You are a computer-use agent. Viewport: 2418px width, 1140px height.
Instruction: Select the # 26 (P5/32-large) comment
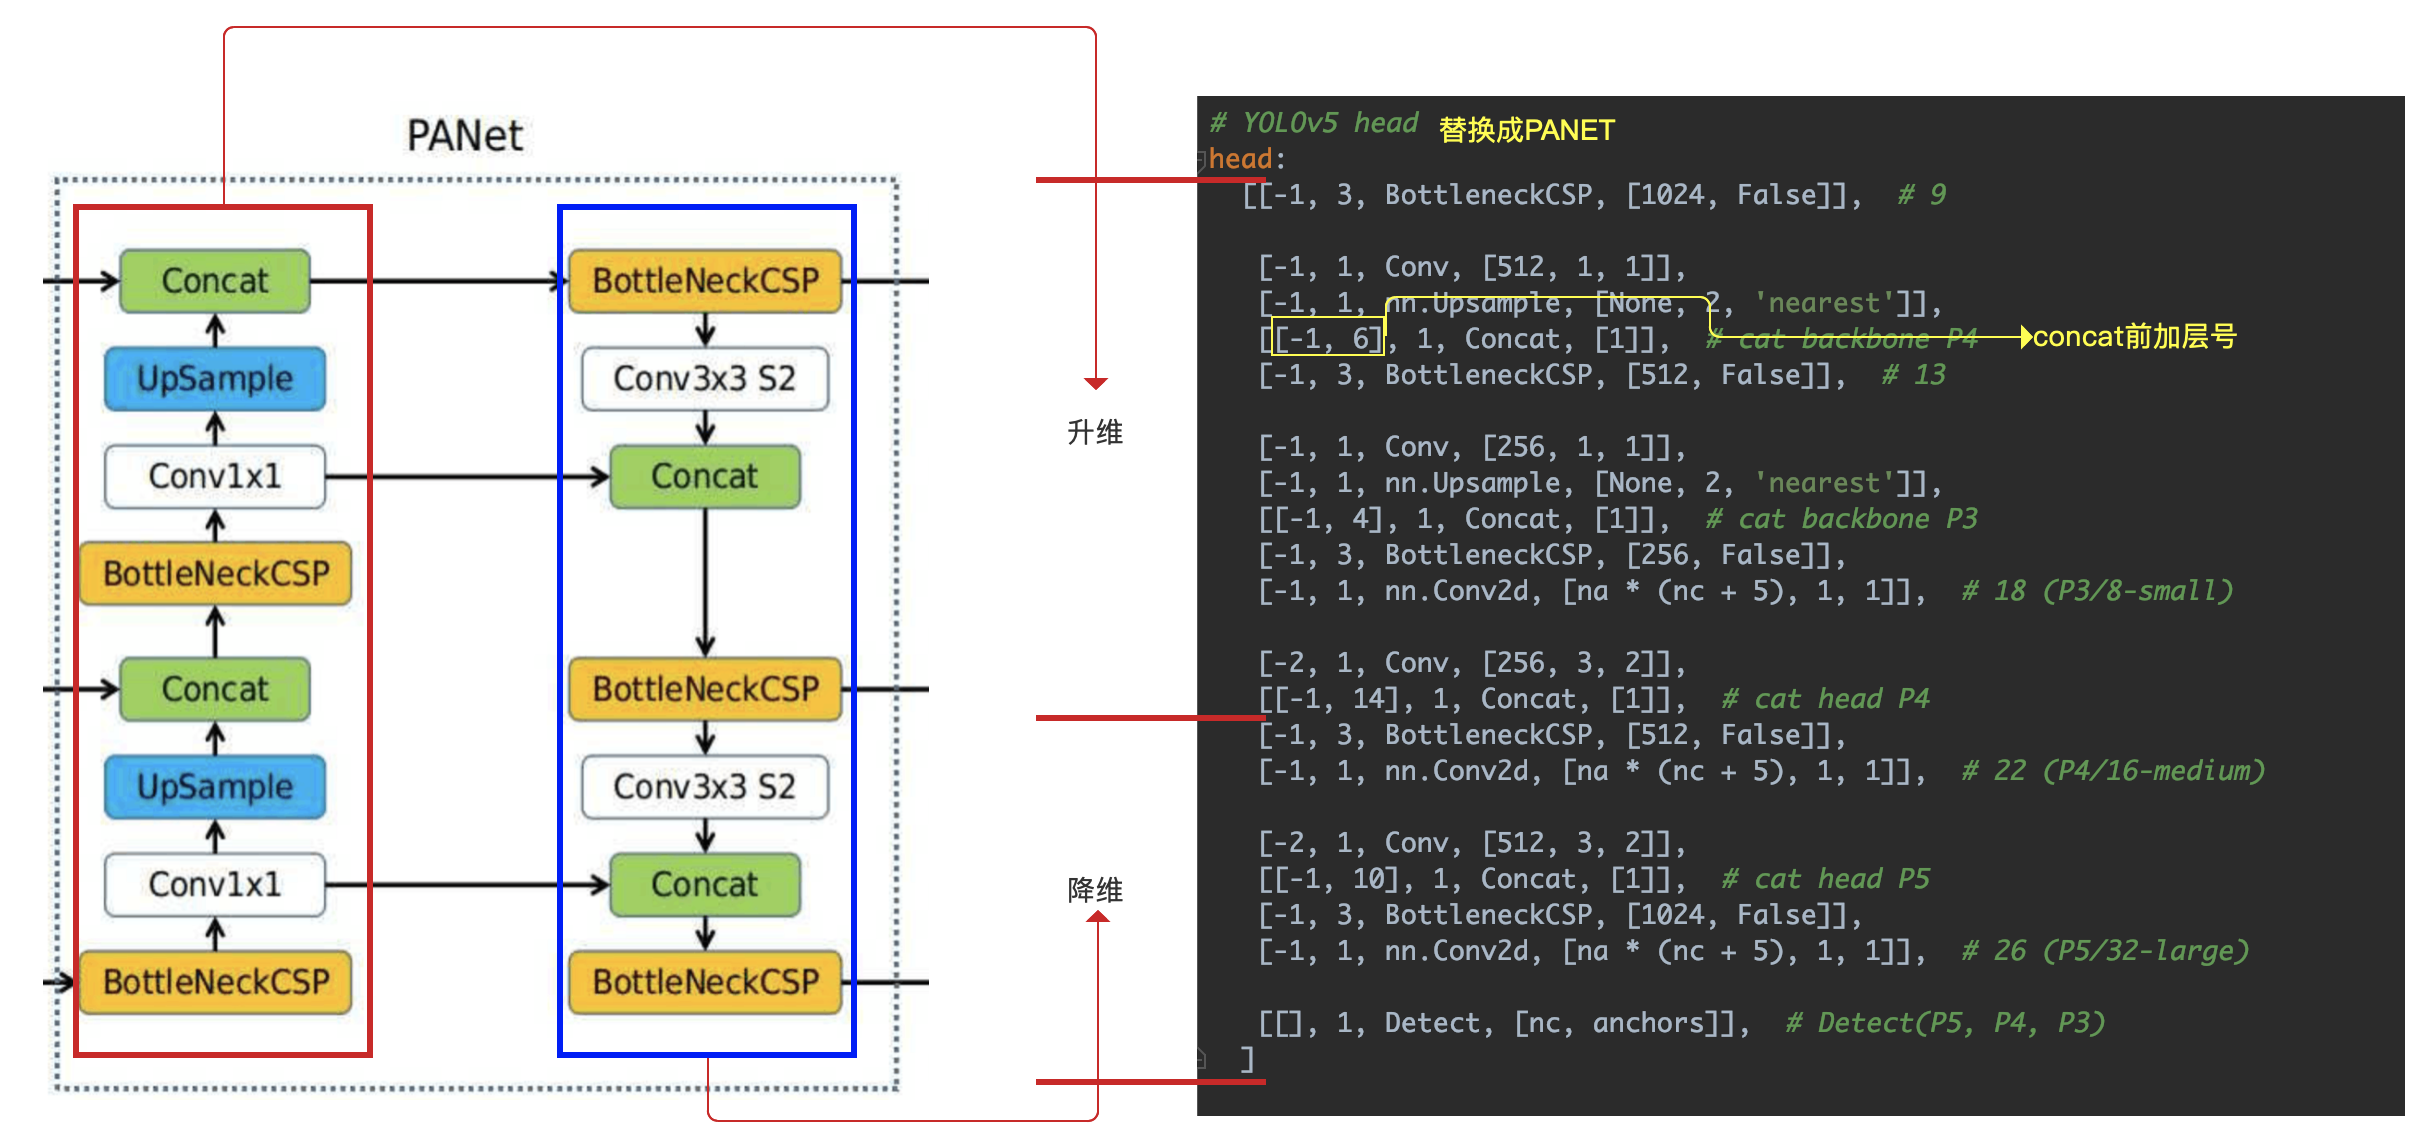(x=2104, y=951)
